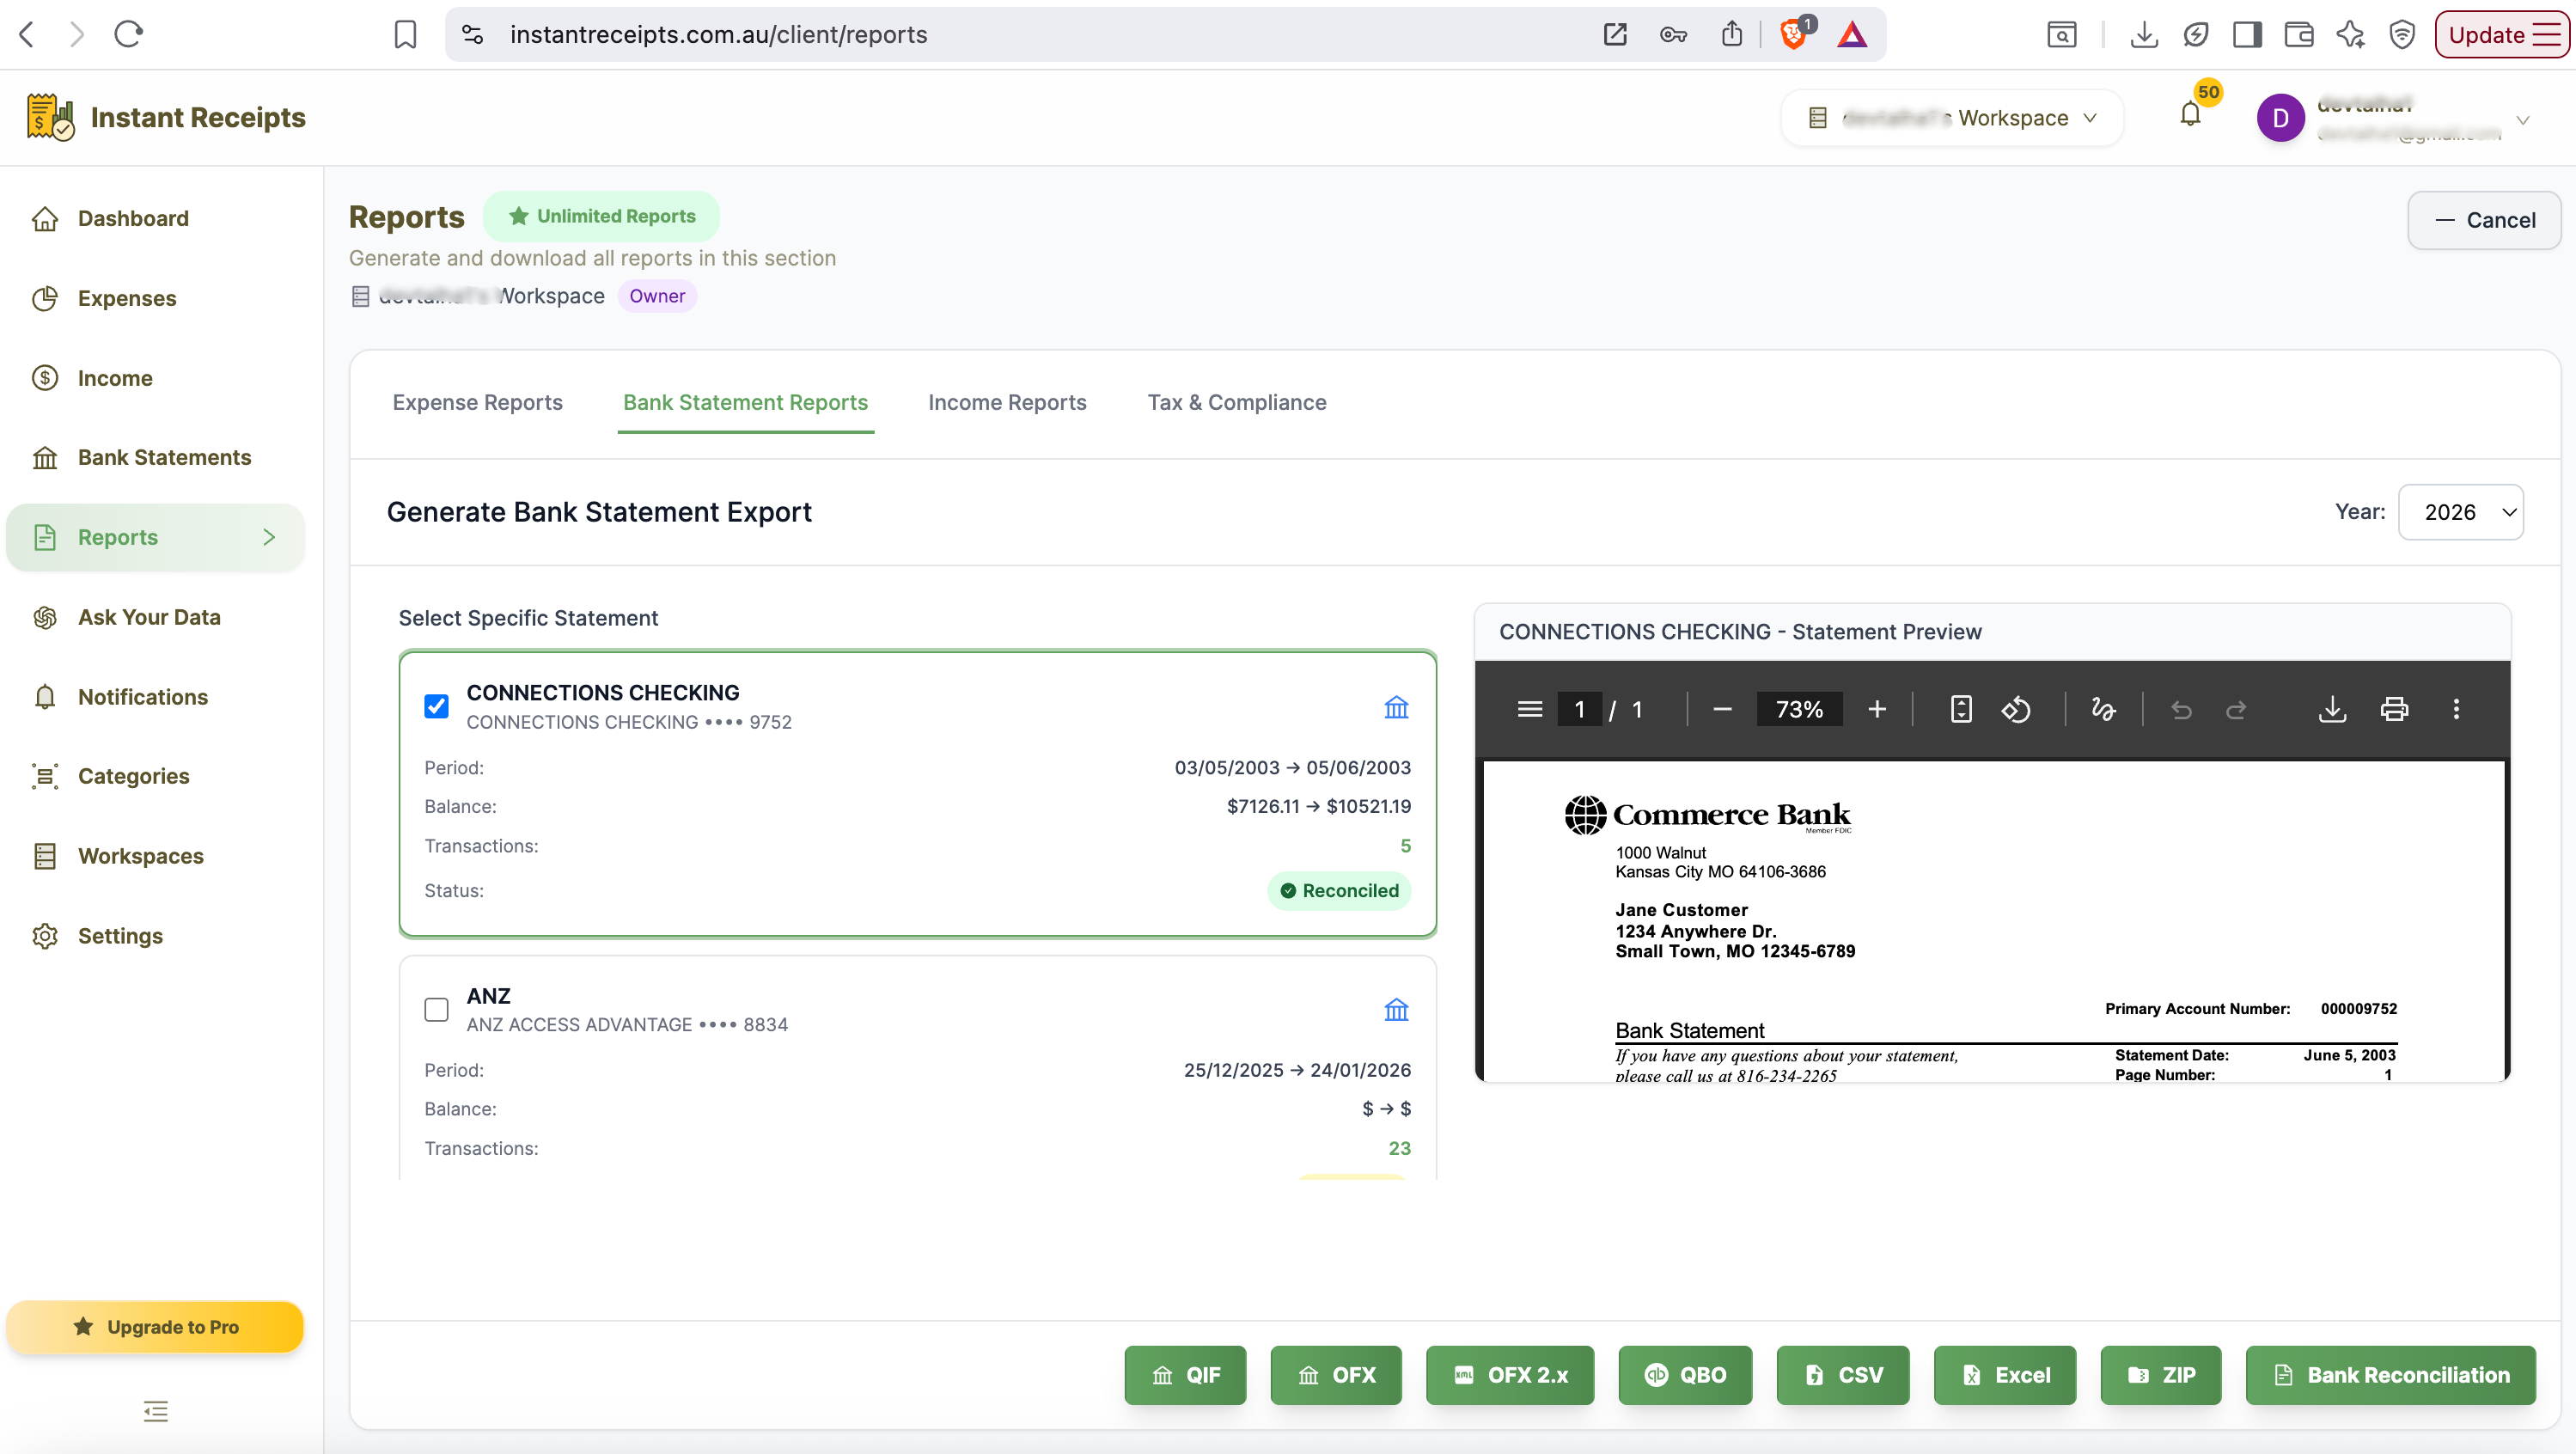Open Income in sidebar

point(155,378)
